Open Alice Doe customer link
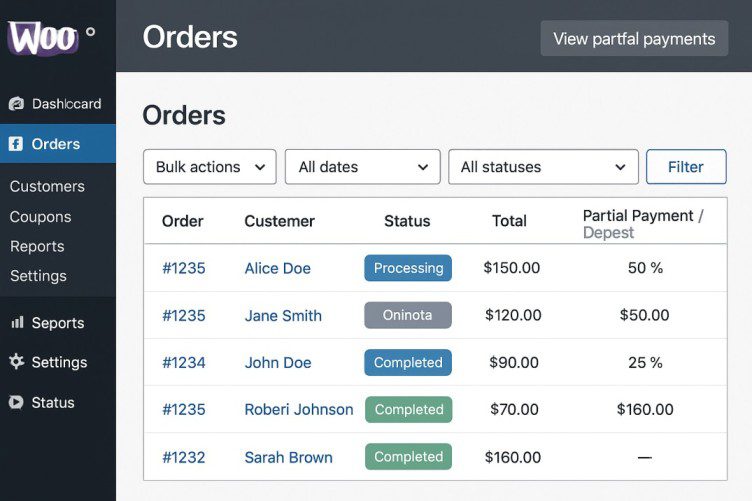This screenshot has width=752, height=501. tap(277, 268)
